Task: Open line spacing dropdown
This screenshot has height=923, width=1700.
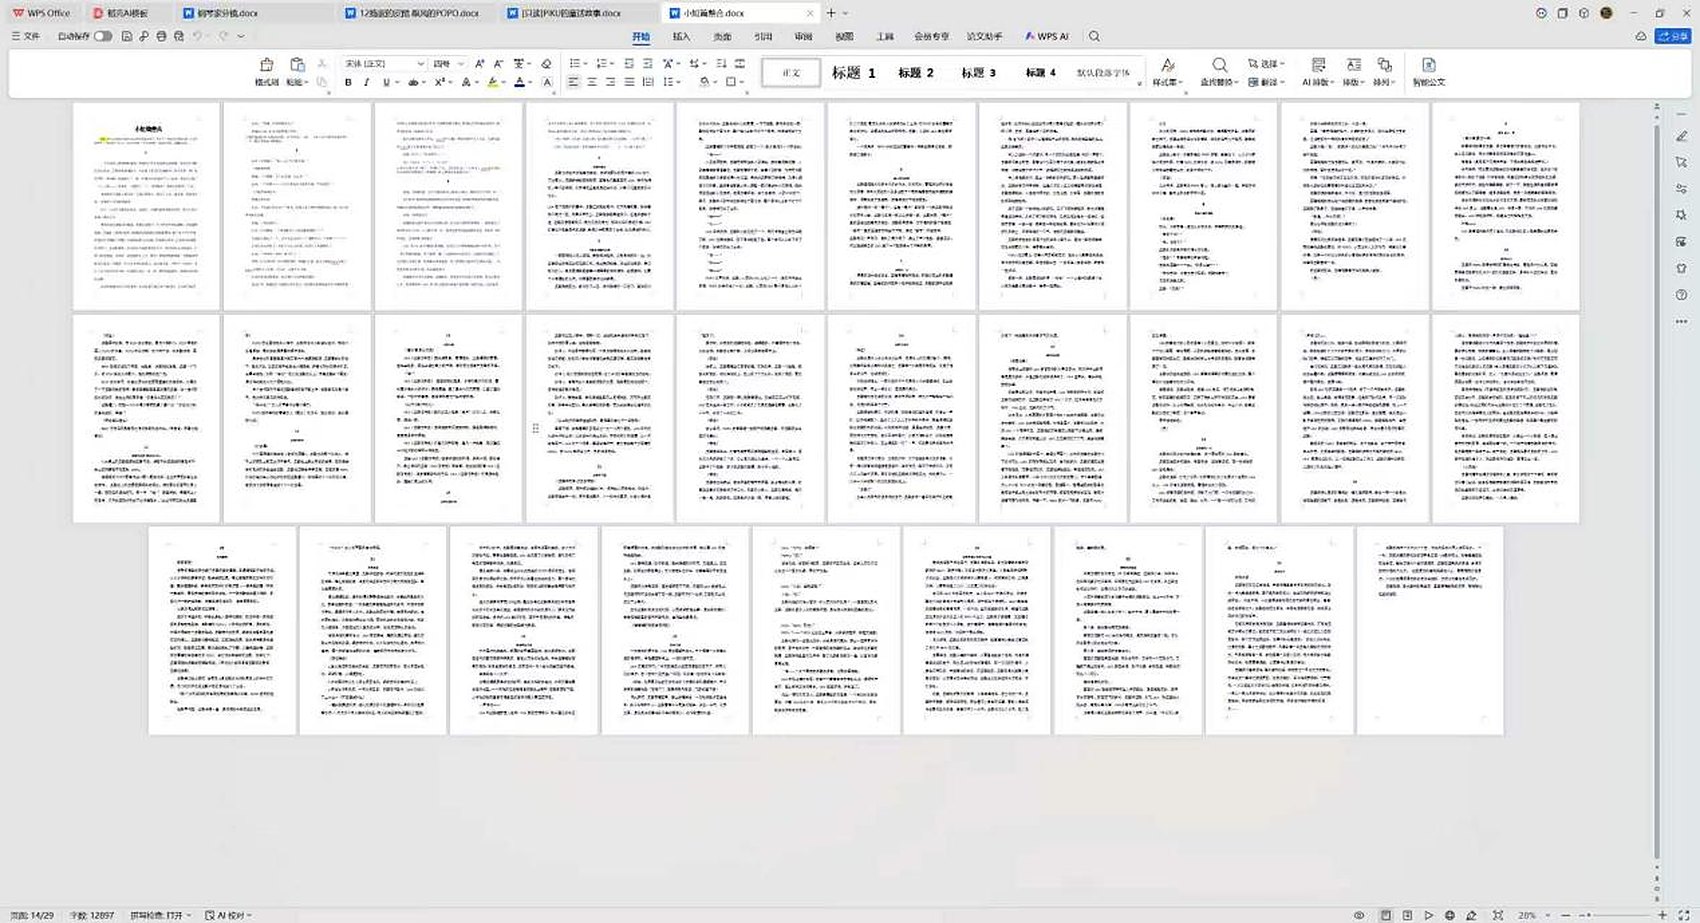Action: (x=672, y=82)
